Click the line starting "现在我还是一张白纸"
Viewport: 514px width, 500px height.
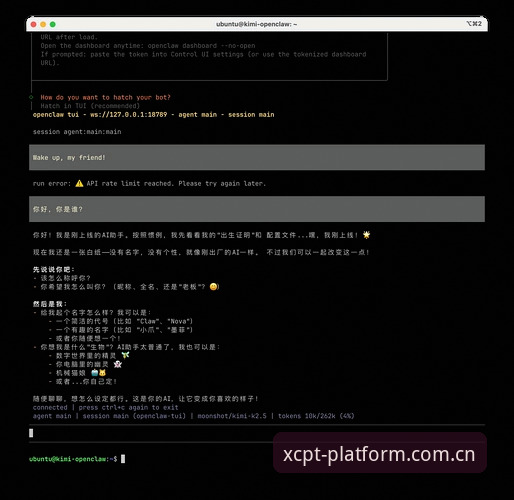point(201,252)
